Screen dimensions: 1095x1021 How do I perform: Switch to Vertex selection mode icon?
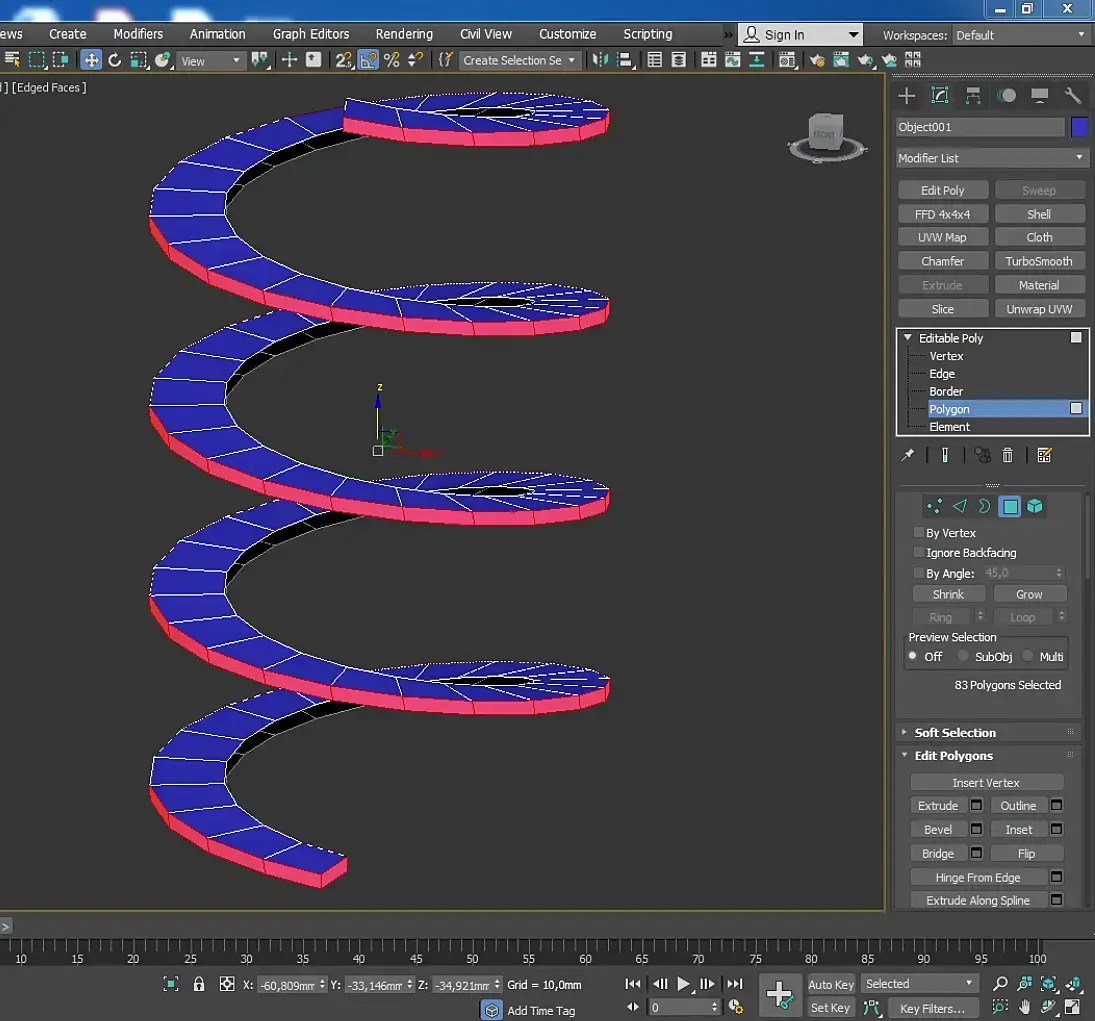tap(934, 507)
